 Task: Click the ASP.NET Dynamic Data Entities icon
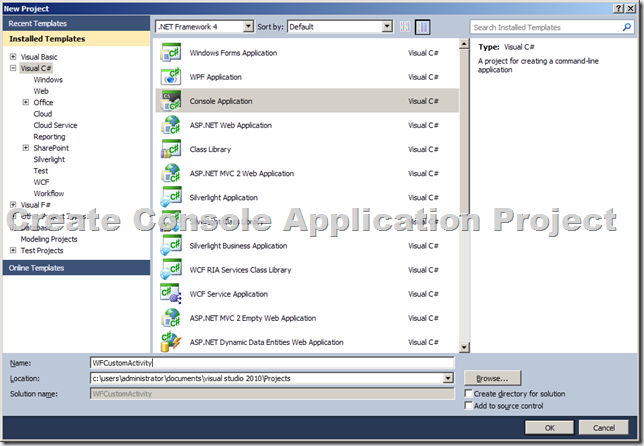pos(171,342)
